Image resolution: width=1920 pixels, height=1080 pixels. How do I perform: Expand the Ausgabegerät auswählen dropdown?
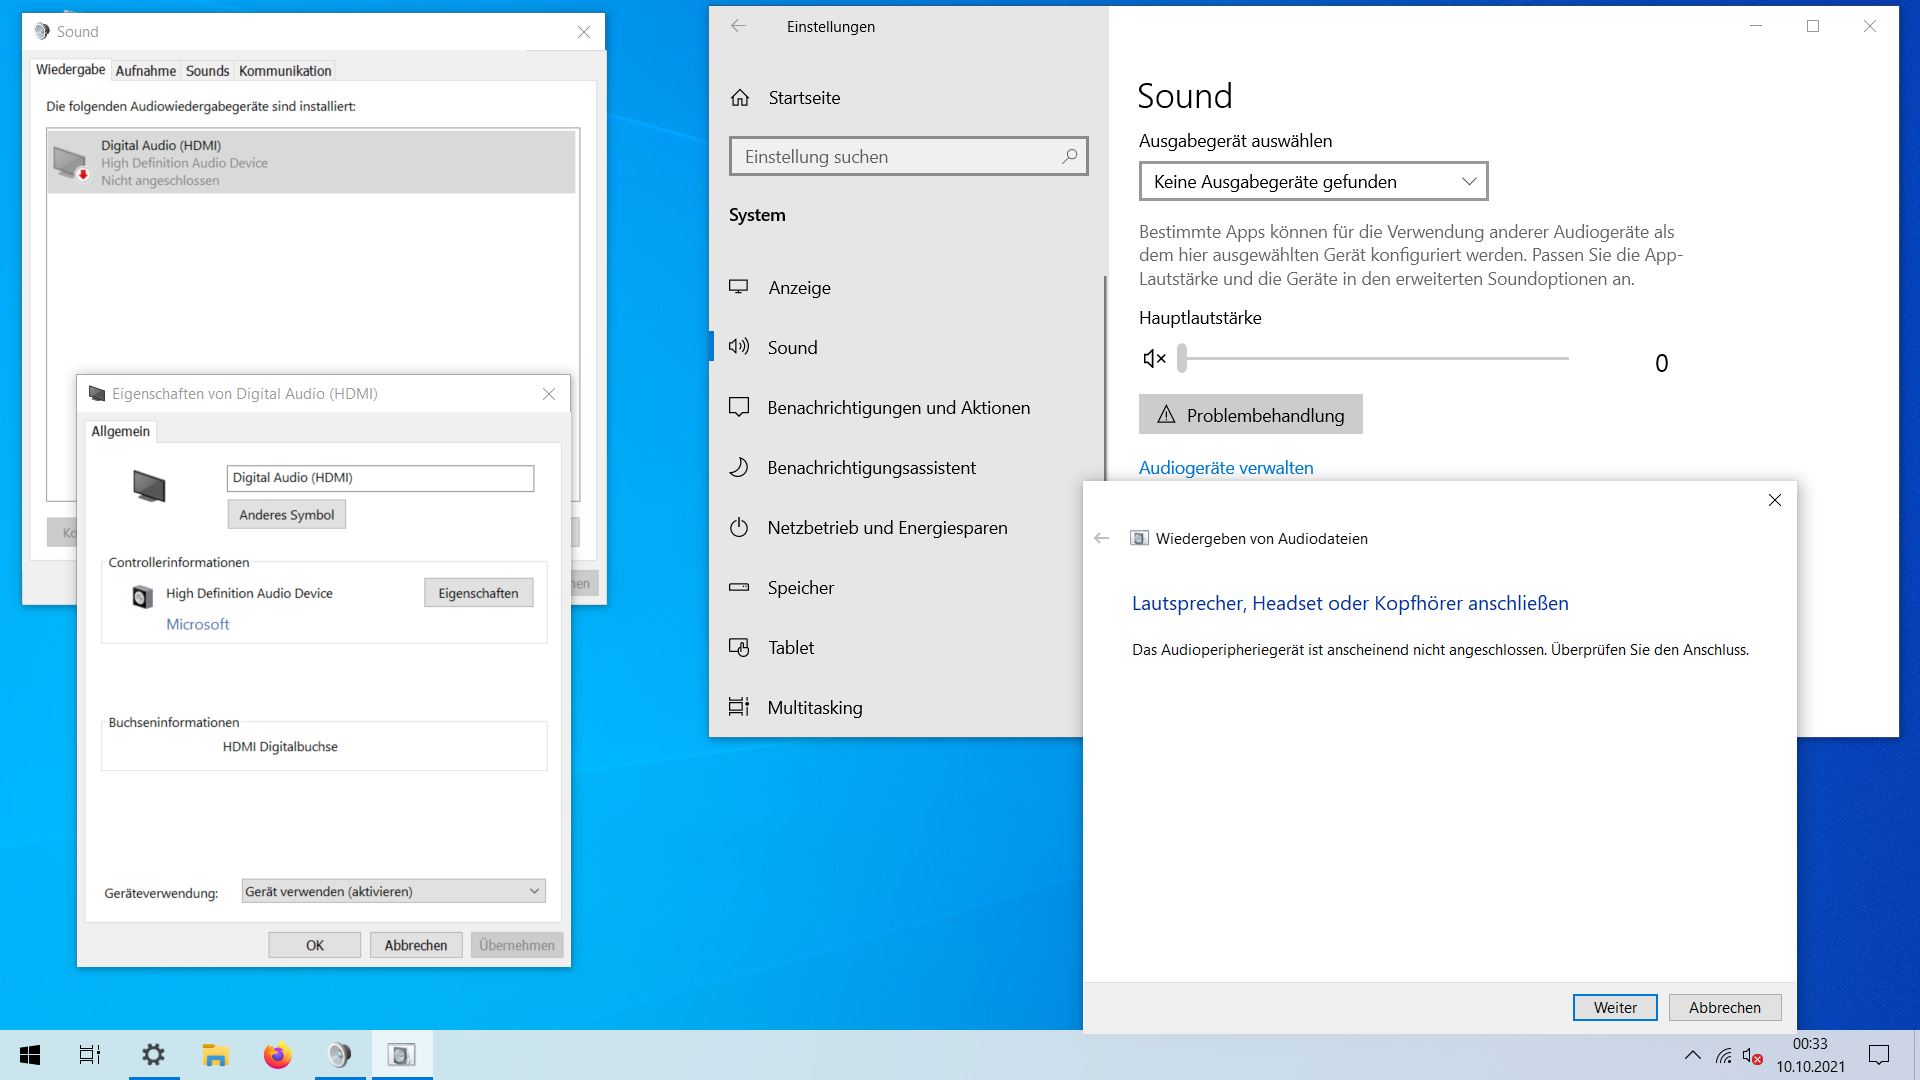pyautogui.click(x=1313, y=182)
